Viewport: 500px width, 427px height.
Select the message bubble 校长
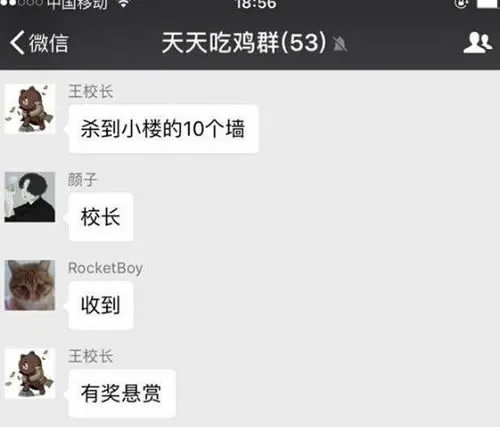click(x=101, y=217)
